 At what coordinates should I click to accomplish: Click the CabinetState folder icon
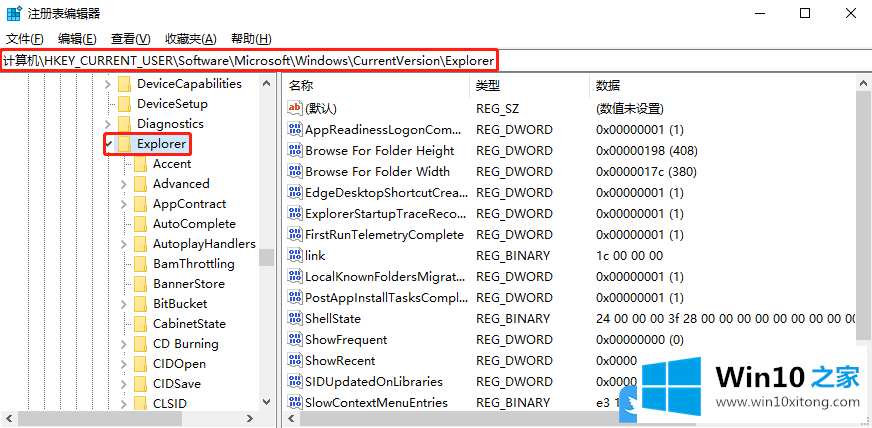(141, 324)
